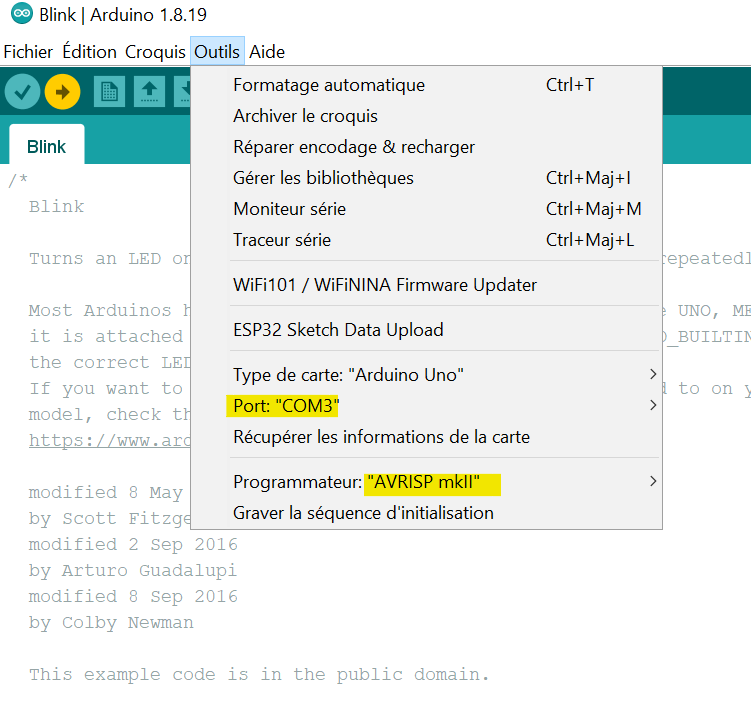Open the Édition menu

[x=90, y=52]
